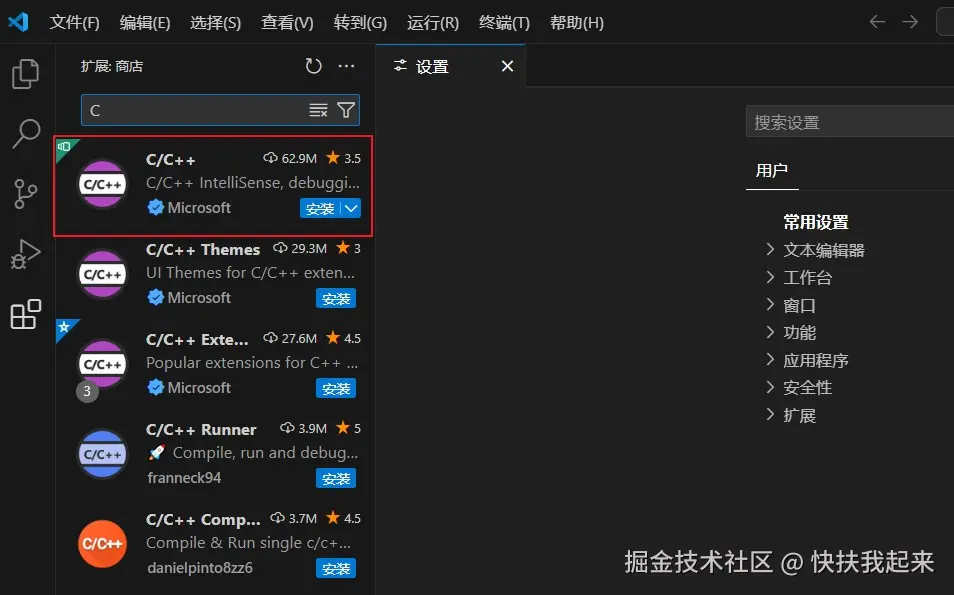Click the 搜索设置 search field
The width and height of the screenshot is (954, 595).
pos(850,122)
